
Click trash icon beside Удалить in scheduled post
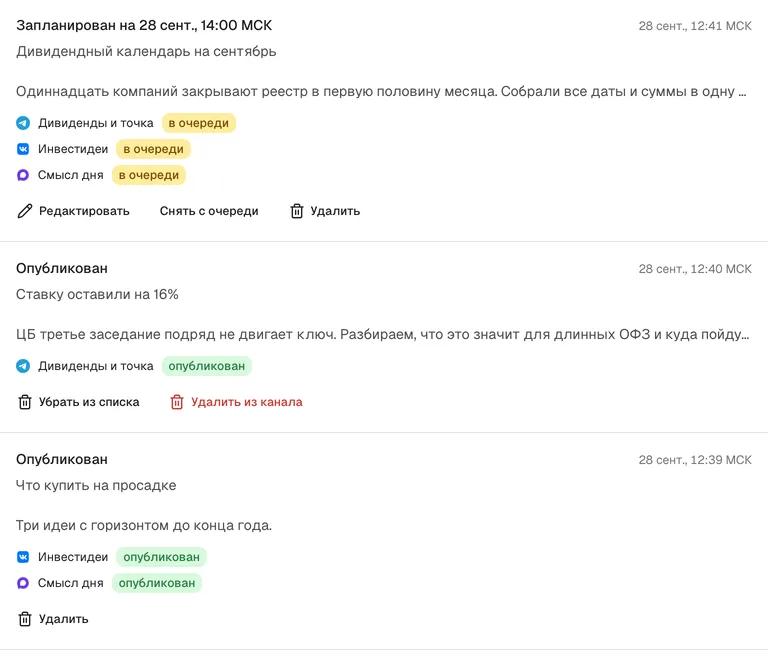click(x=297, y=211)
